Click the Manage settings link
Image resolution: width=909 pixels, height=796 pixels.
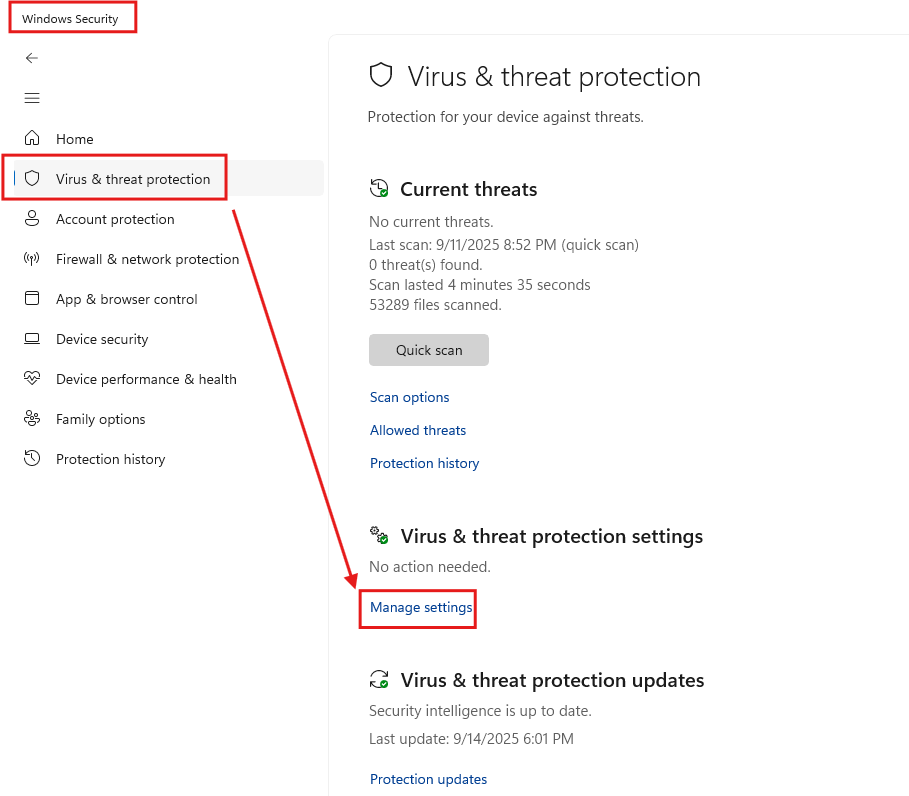pos(421,607)
